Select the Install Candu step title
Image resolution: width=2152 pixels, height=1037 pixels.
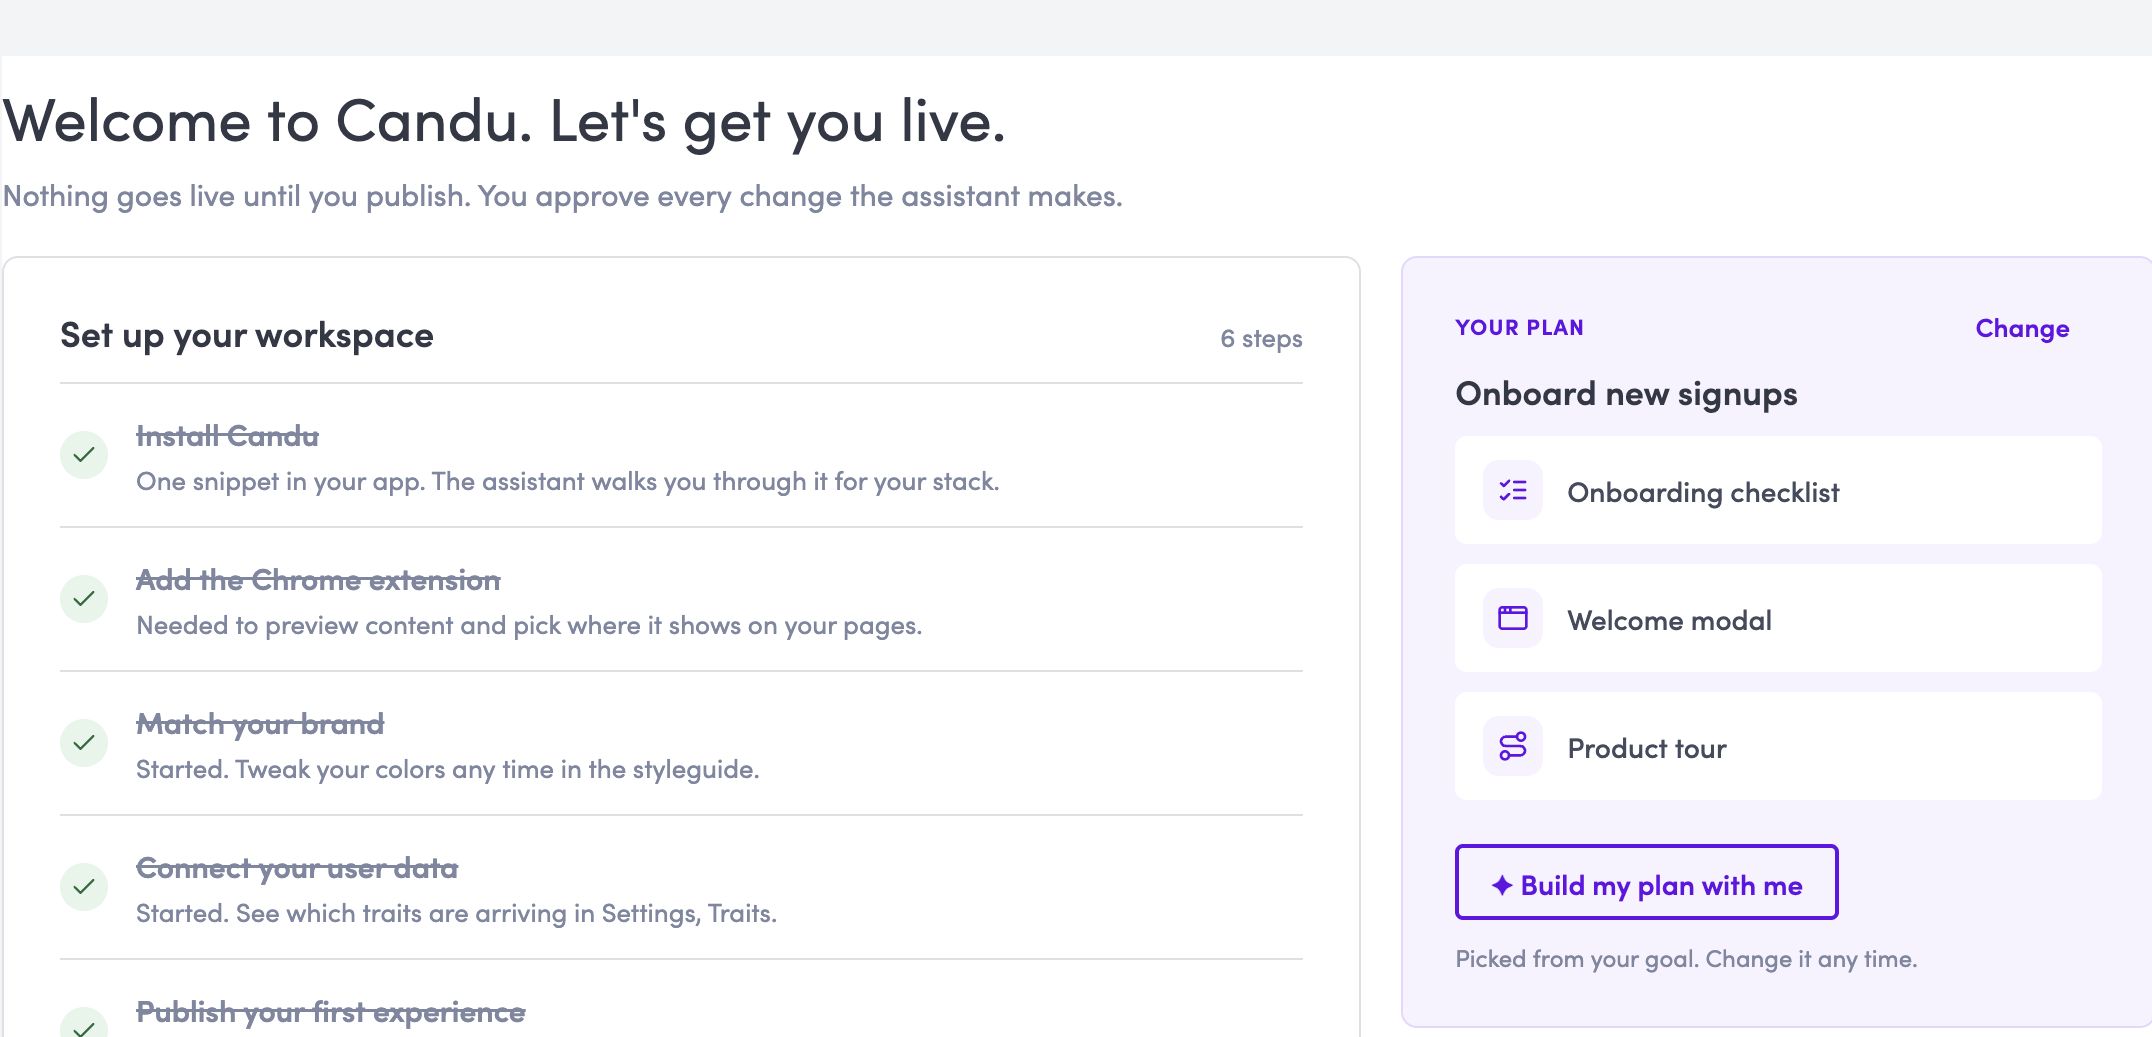[x=227, y=436]
